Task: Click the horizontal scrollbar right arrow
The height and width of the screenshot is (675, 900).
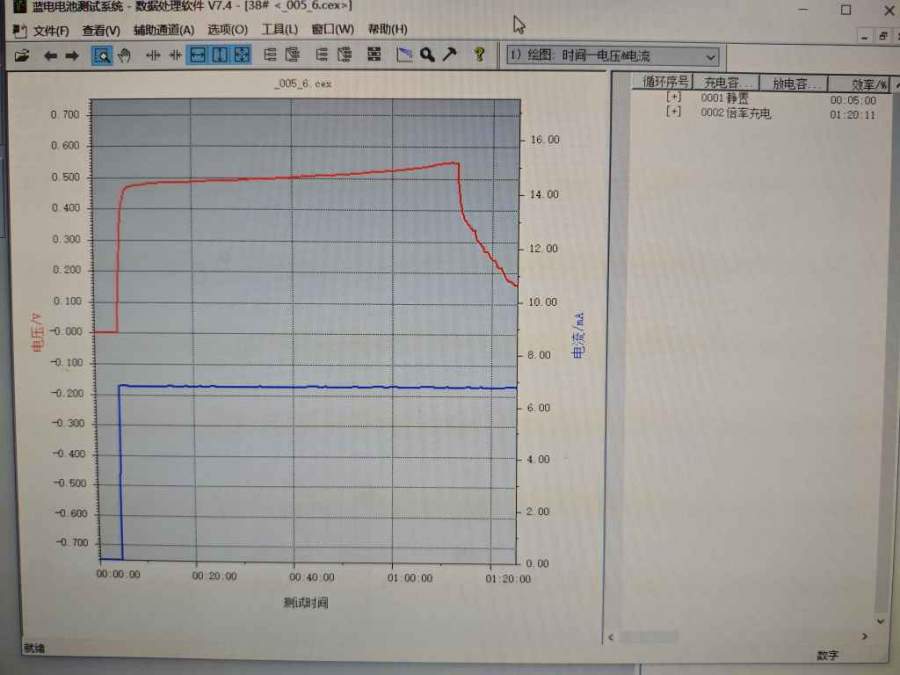Action: (864, 637)
